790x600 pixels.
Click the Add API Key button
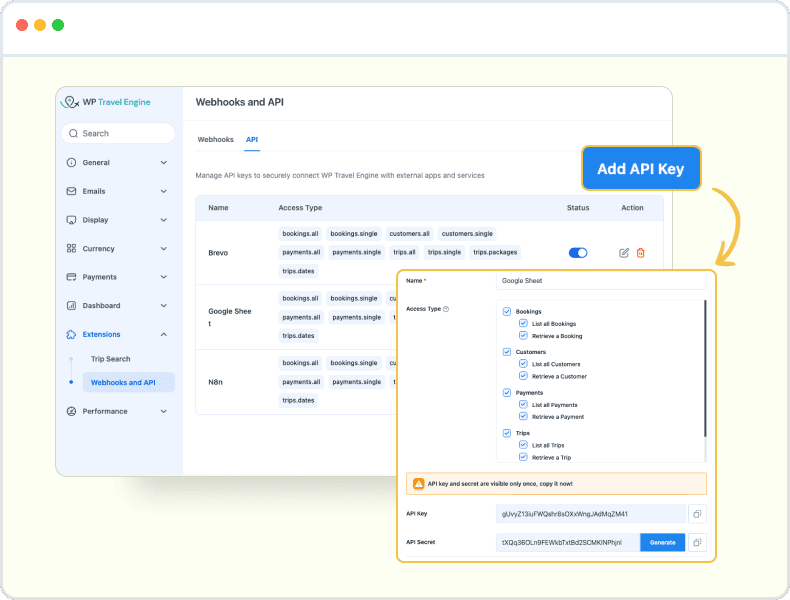coord(641,168)
